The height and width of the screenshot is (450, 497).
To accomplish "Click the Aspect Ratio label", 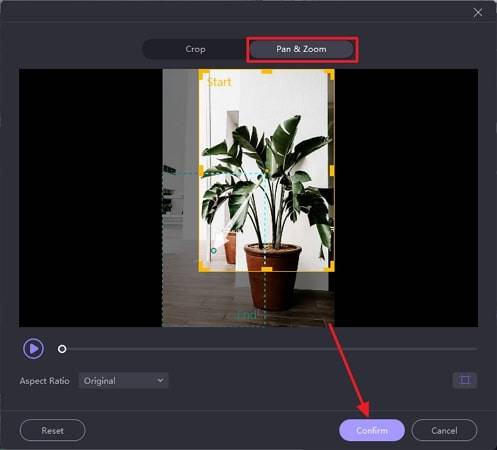I will tap(44, 381).
